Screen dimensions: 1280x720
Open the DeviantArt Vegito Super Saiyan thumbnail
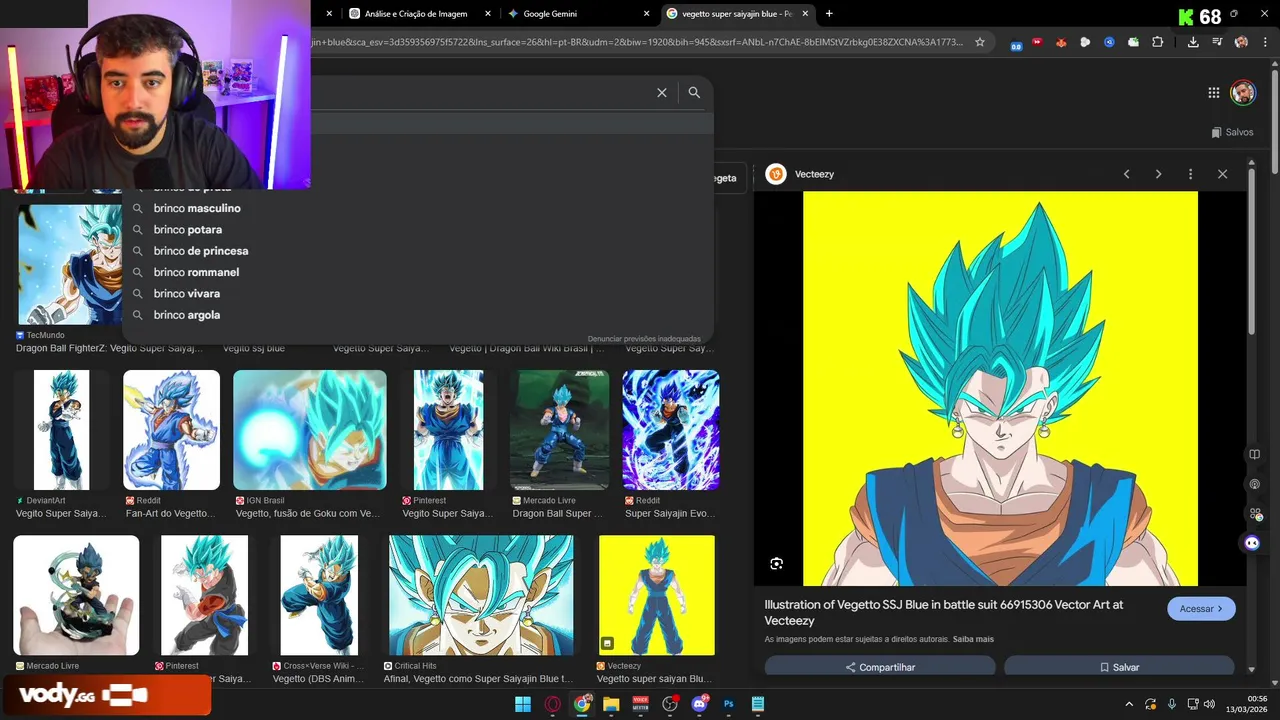point(61,430)
